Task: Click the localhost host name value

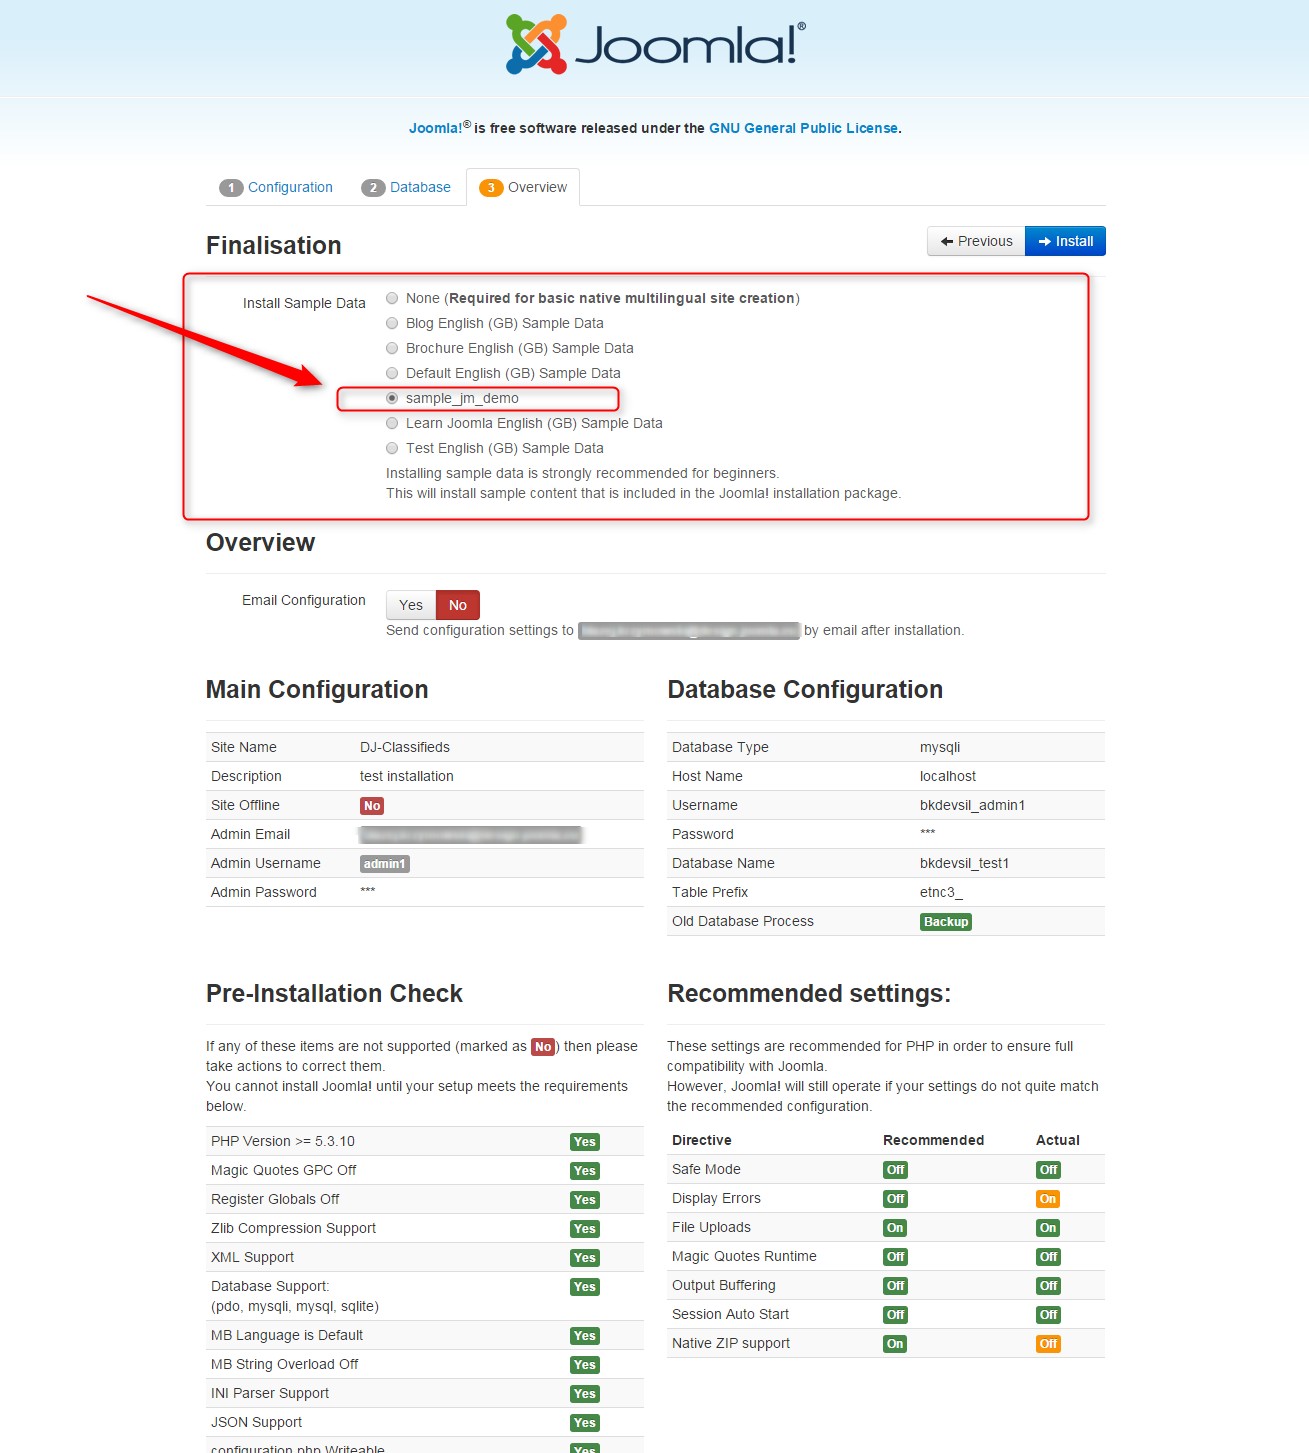Action: 948,776
